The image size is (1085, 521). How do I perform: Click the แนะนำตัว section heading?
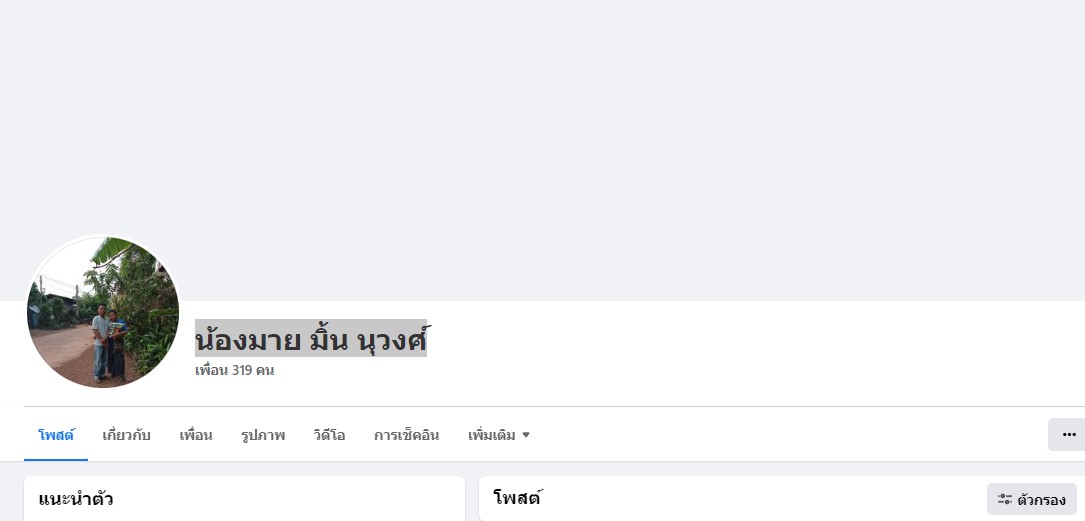click(75, 499)
